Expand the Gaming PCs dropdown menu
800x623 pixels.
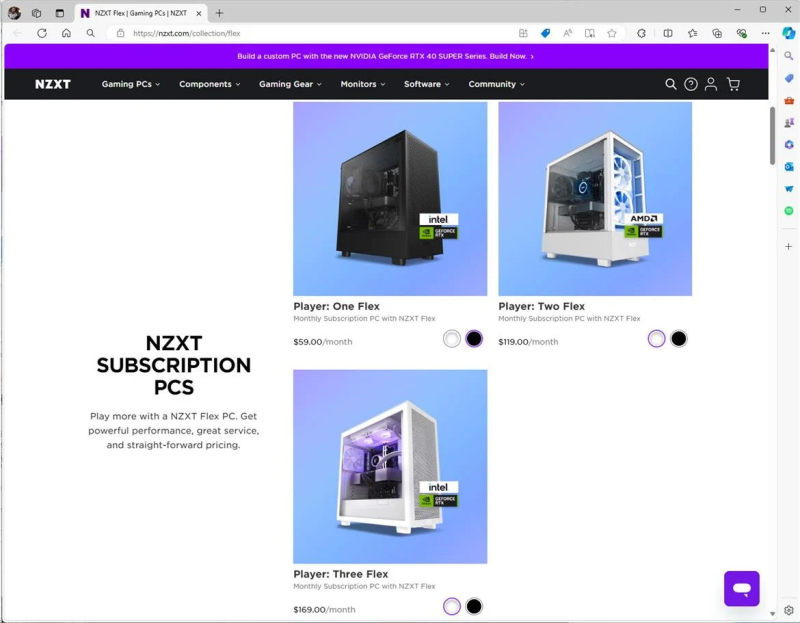coord(131,84)
